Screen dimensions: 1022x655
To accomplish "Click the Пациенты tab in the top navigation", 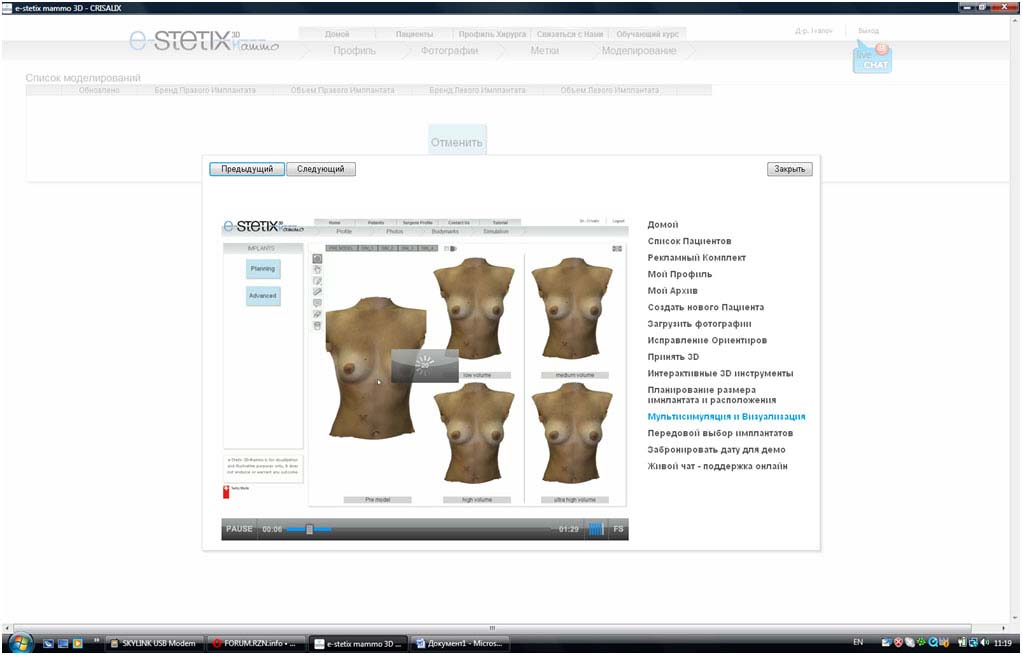I will pos(414,34).
